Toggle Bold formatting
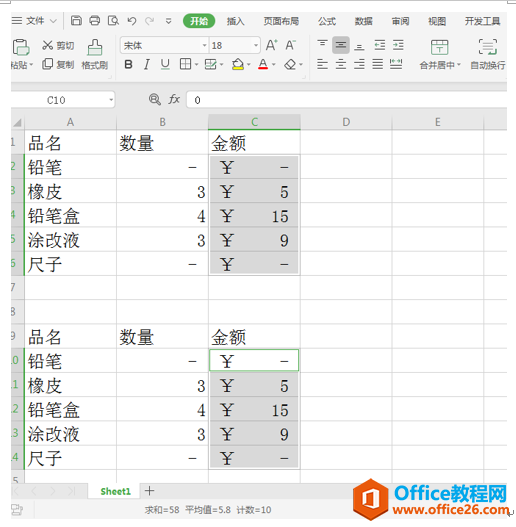The image size is (516, 527). tap(128, 64)
